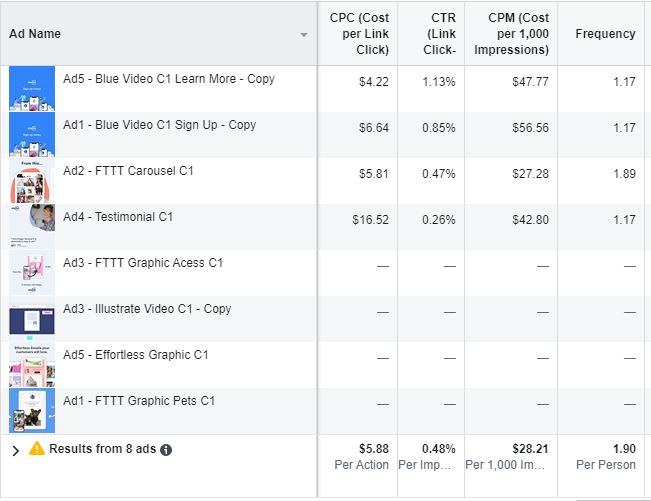The image size is (651, 501).
Task: Click the Frequency column header
Action: tap(605, 34)
